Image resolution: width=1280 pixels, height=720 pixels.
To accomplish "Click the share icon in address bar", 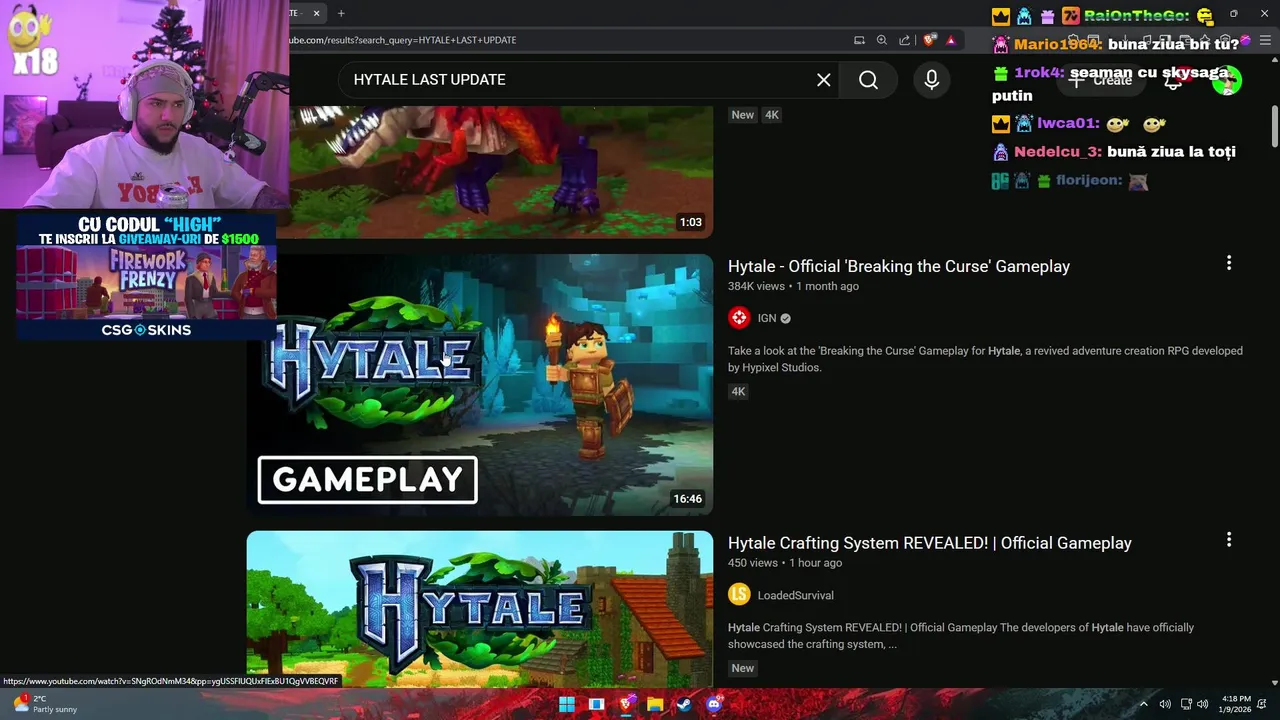I will click(904, 40).
